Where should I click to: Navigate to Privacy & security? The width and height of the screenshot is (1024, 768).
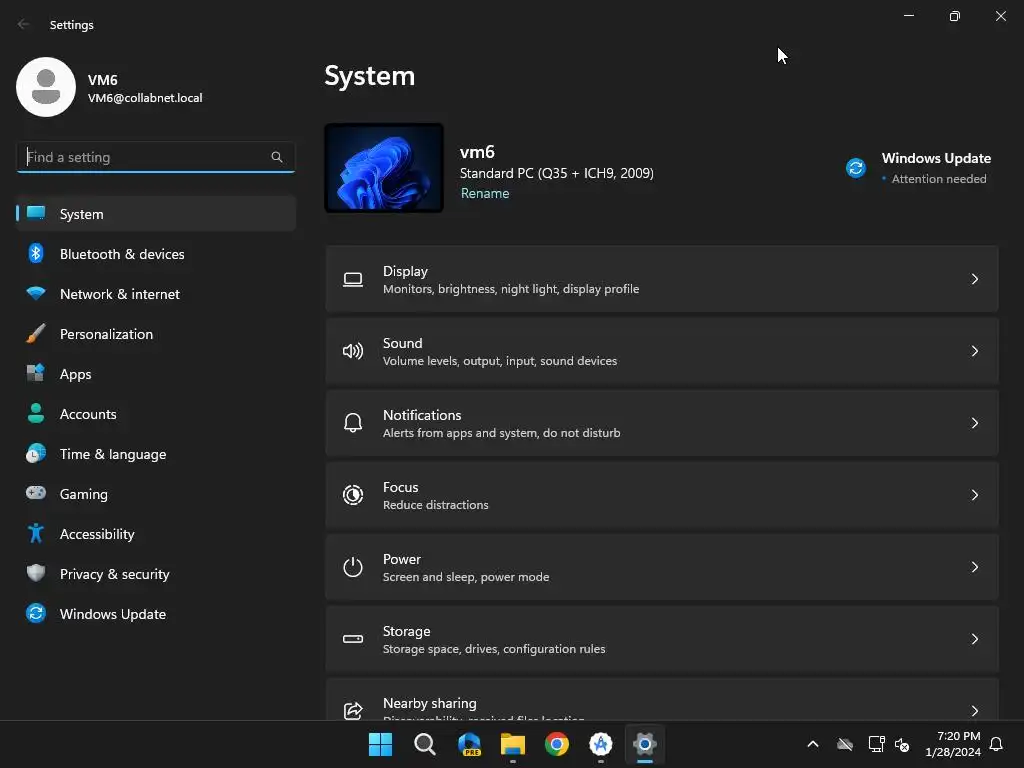(156, 573)
